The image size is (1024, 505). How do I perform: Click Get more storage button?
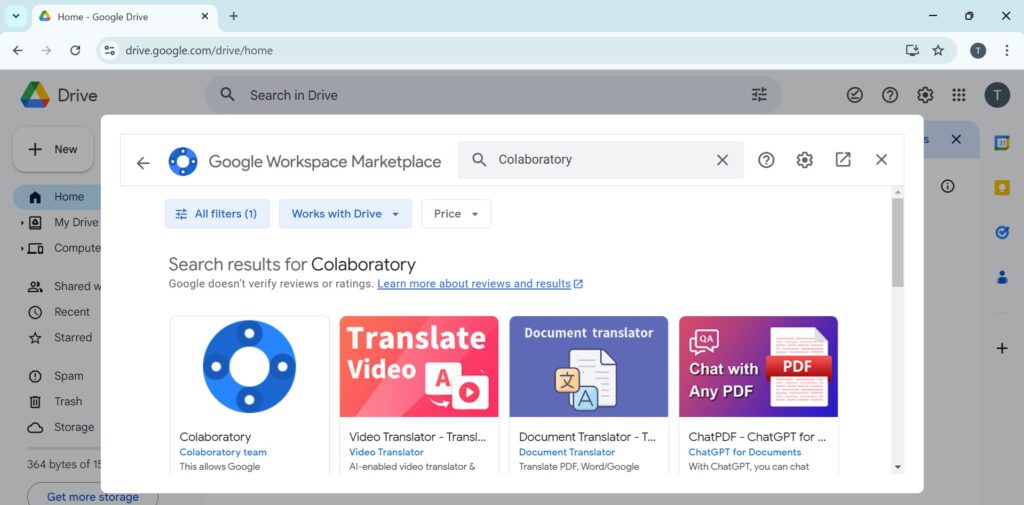92,497
